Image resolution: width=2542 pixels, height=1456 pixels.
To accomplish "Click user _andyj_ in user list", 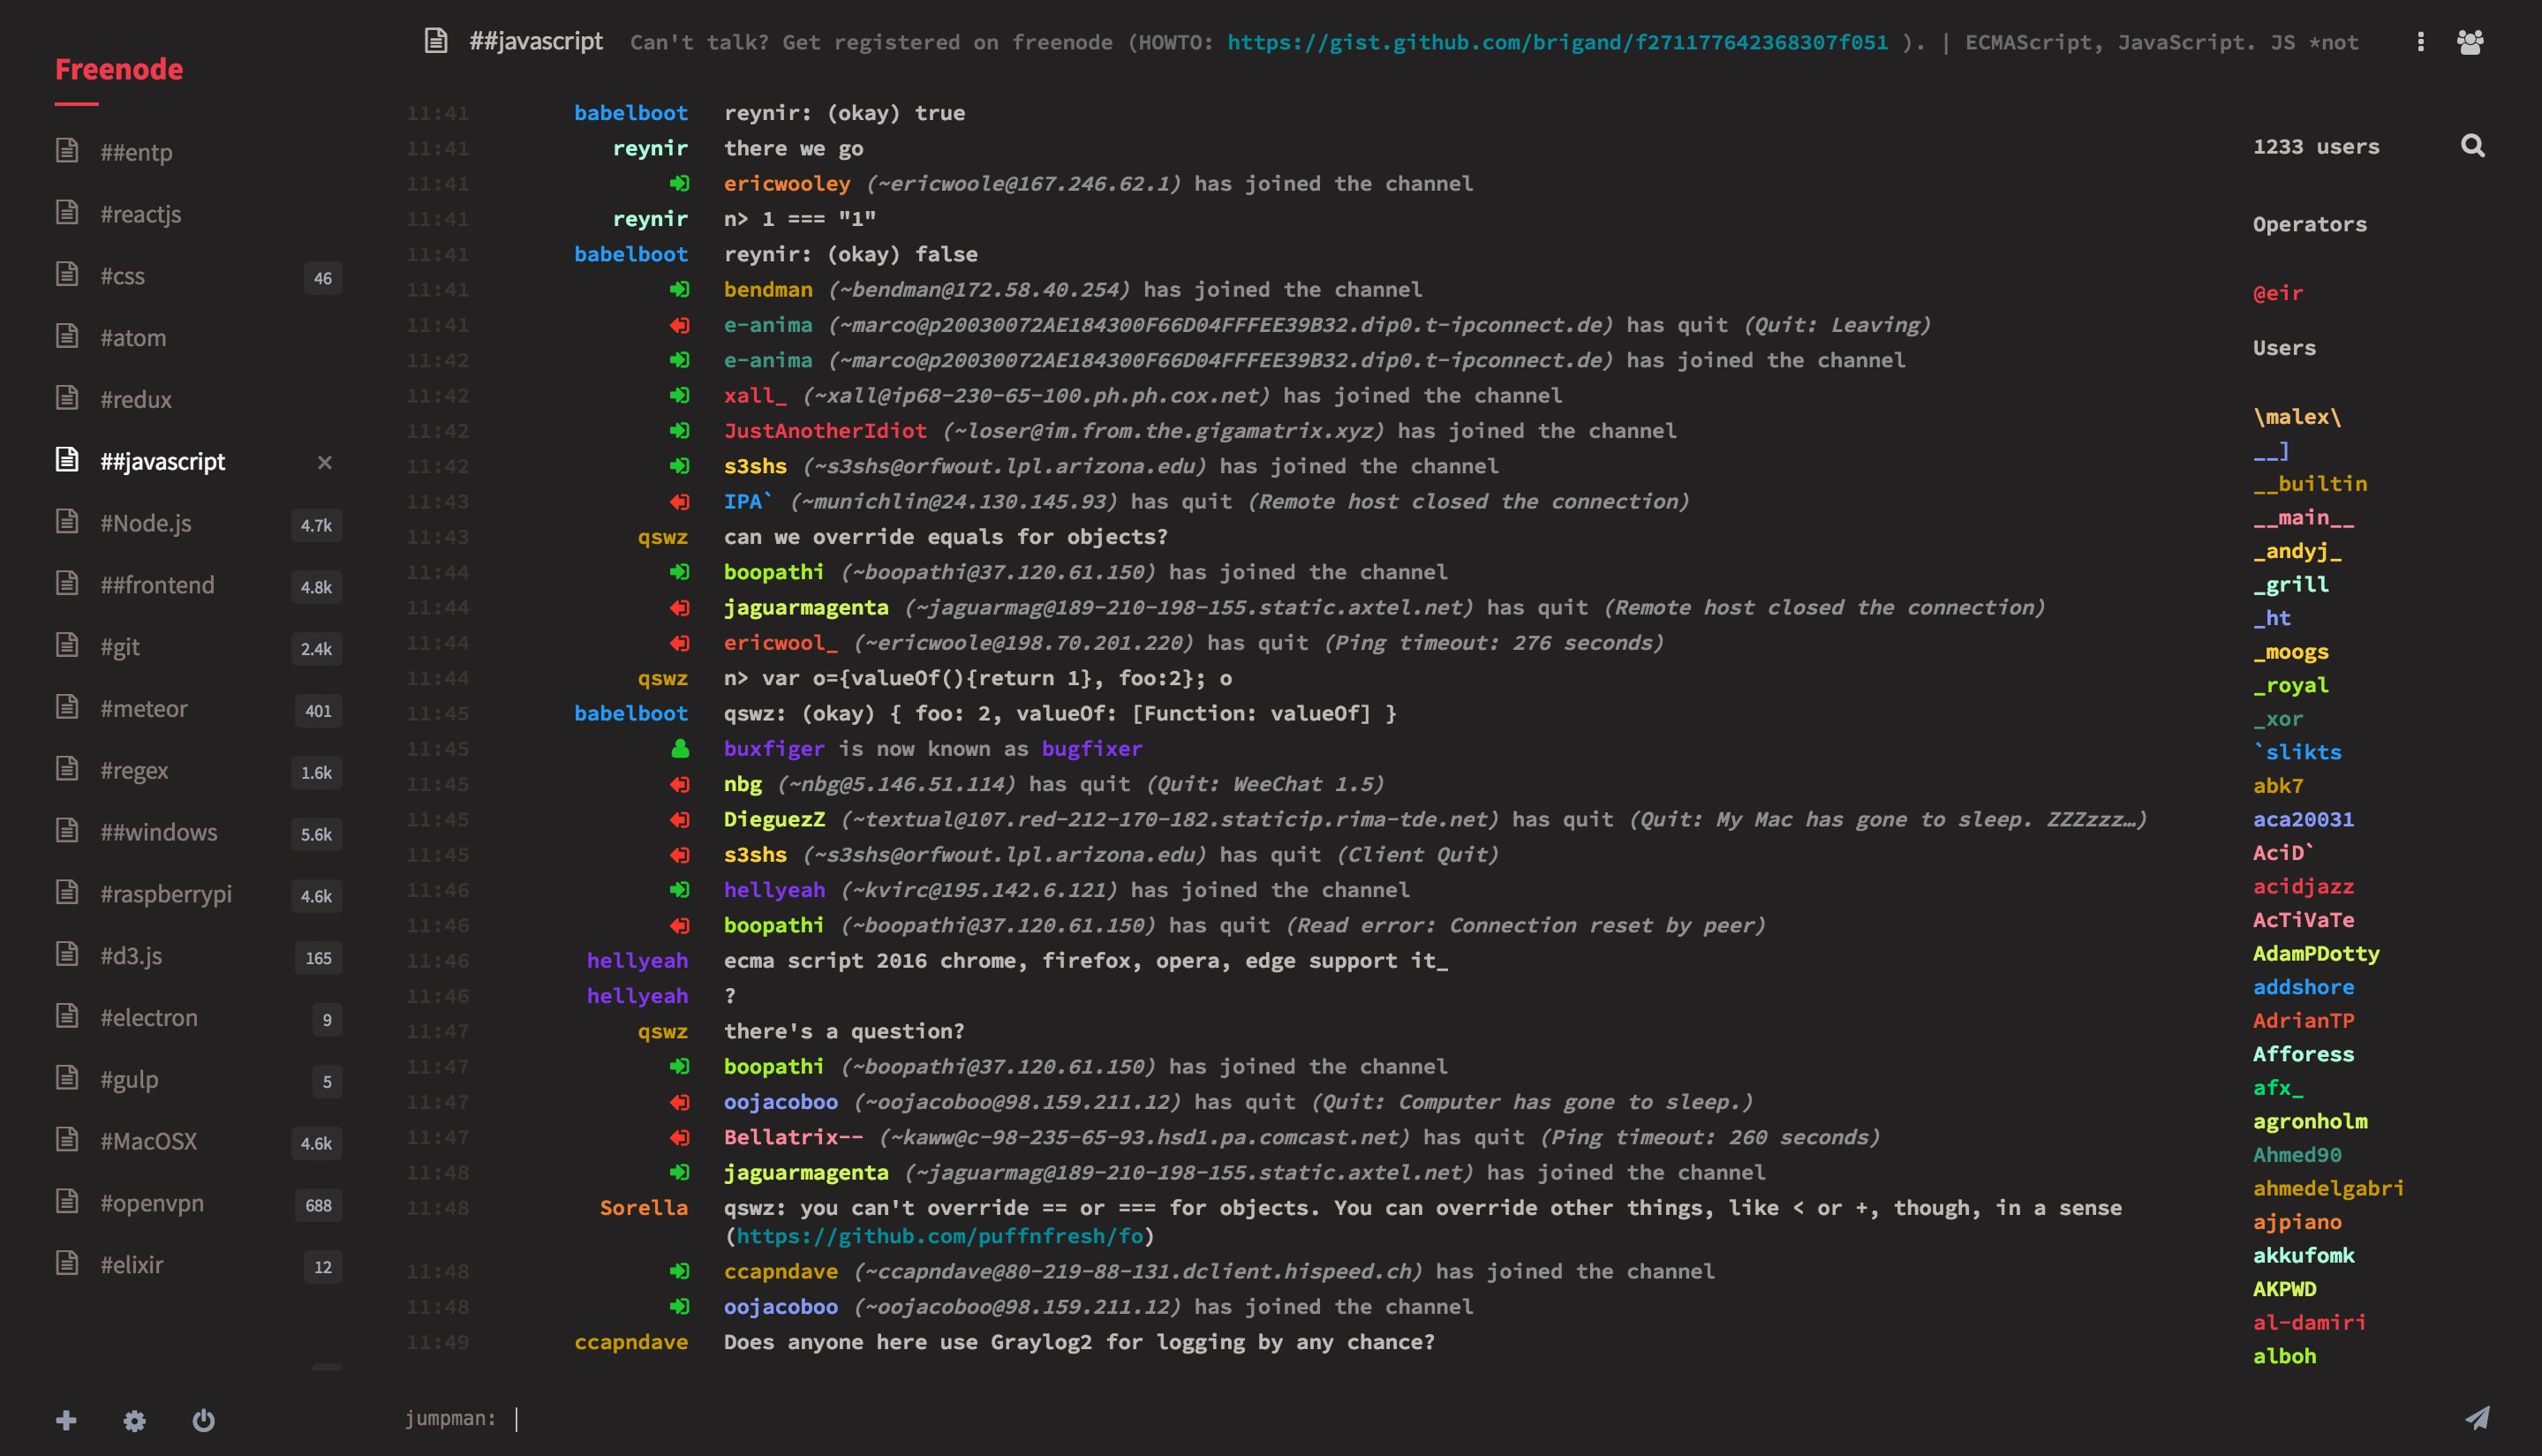I will click(2297, 551).
